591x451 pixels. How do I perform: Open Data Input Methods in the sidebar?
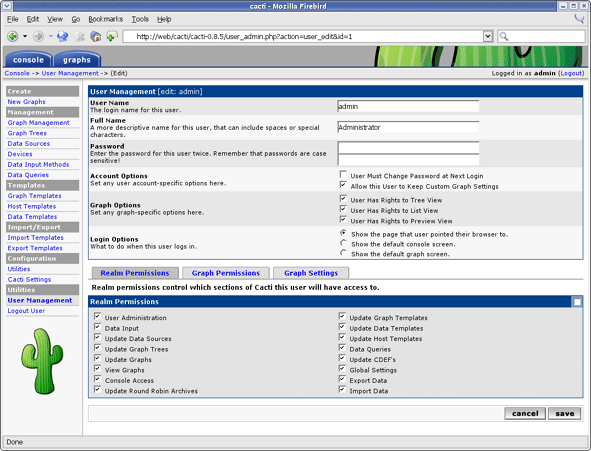click(38, 164)
